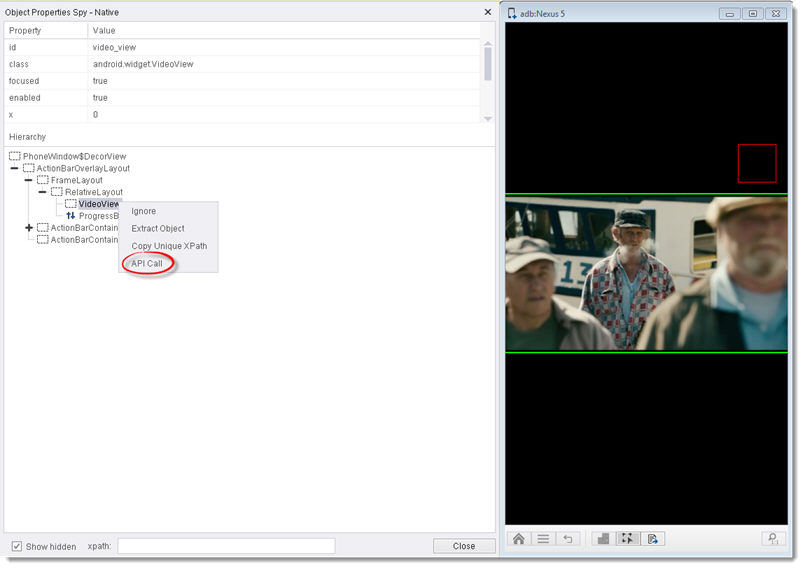Choose API Call from context menu
The image size is (803, 568).
147,263
